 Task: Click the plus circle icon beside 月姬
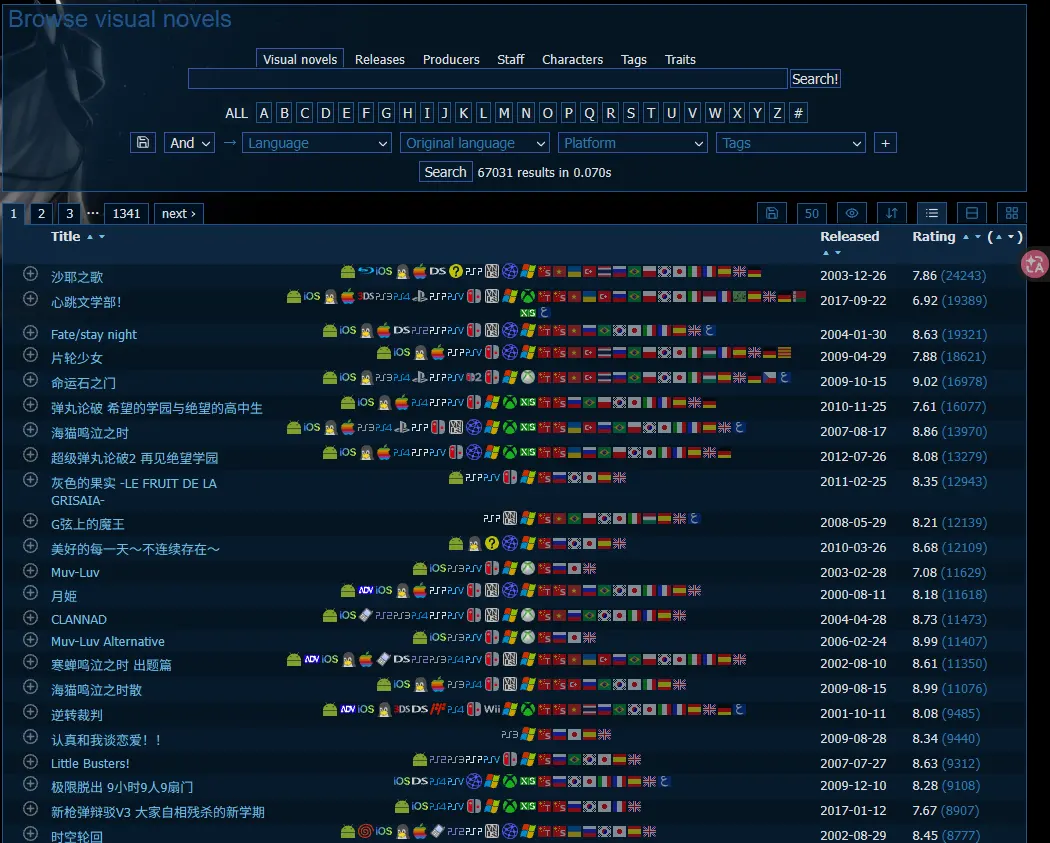tap(30, 593)
